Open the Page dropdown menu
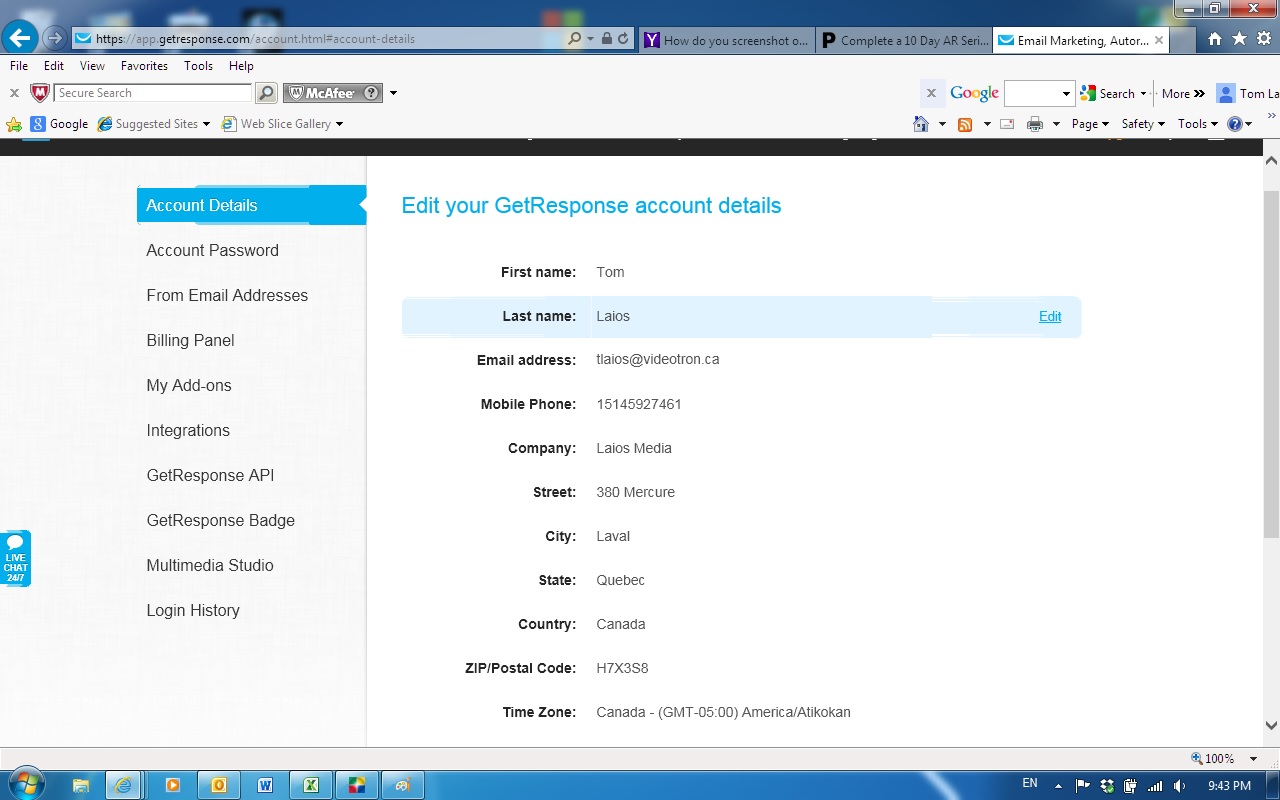The height and width of the screenshot is (800, 1280). (1090, 124)
